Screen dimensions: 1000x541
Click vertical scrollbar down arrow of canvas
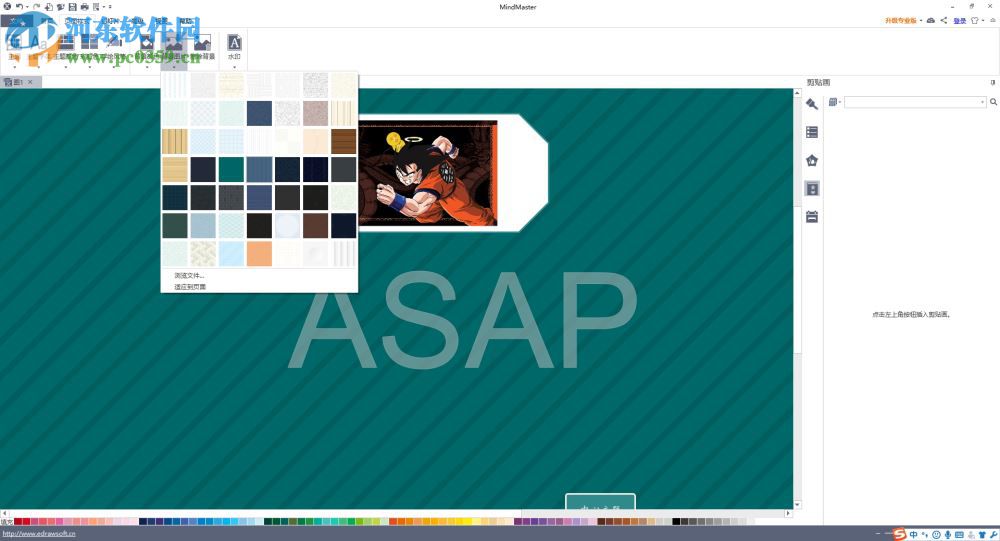click(797, 505)
